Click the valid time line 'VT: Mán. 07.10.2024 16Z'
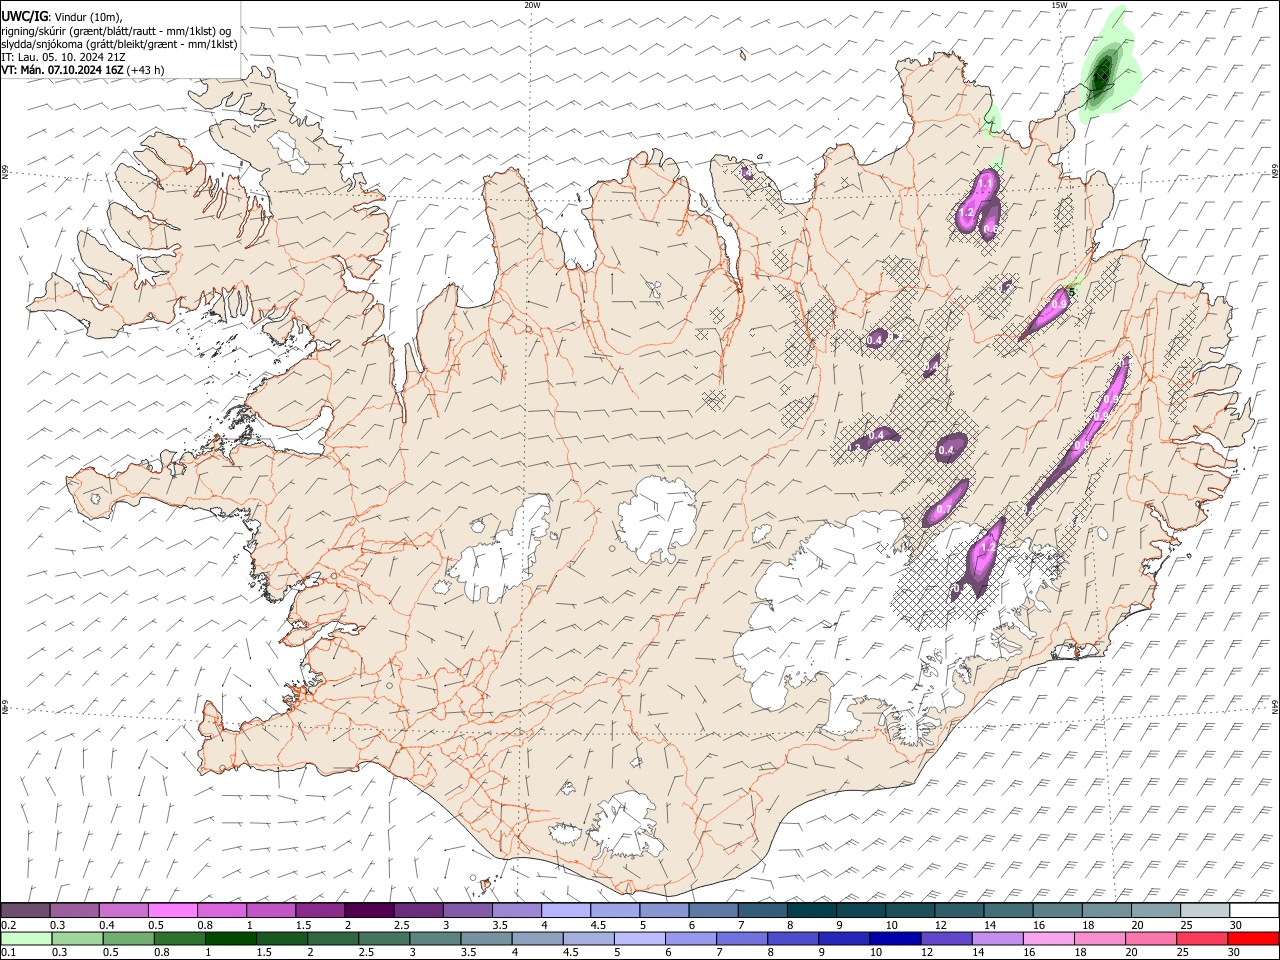This screenshot has width=1280, height=960. coord(63,70)
